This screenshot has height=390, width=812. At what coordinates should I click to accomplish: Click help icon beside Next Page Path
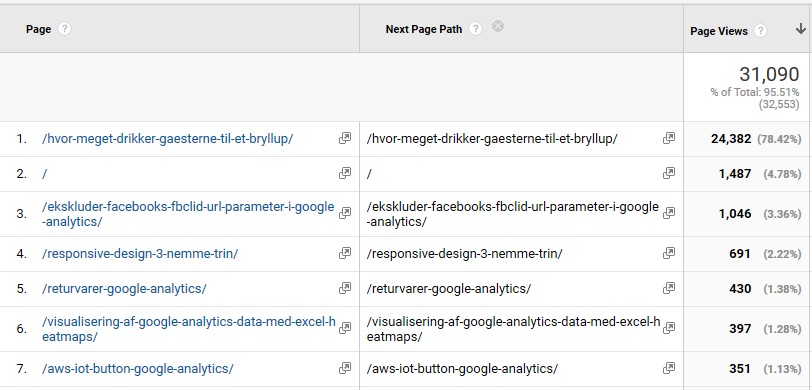click(x=475, y=29)
